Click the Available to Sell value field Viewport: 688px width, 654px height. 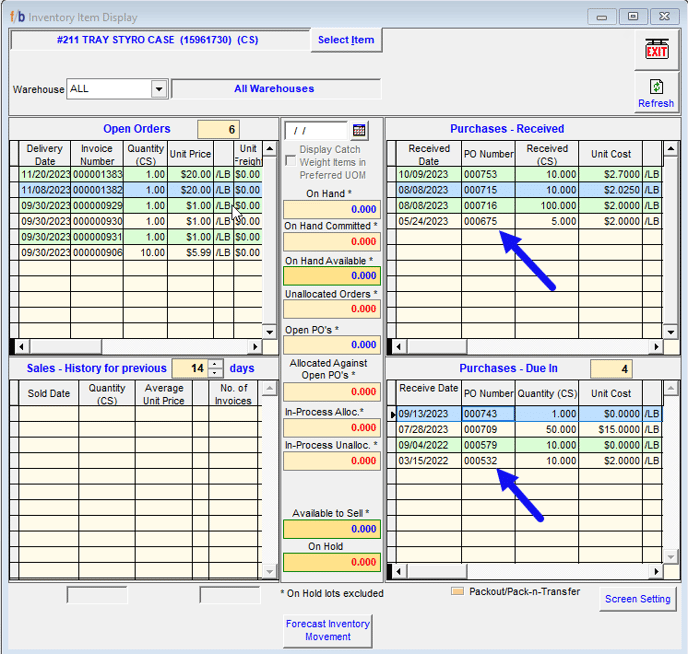point(332,529)
